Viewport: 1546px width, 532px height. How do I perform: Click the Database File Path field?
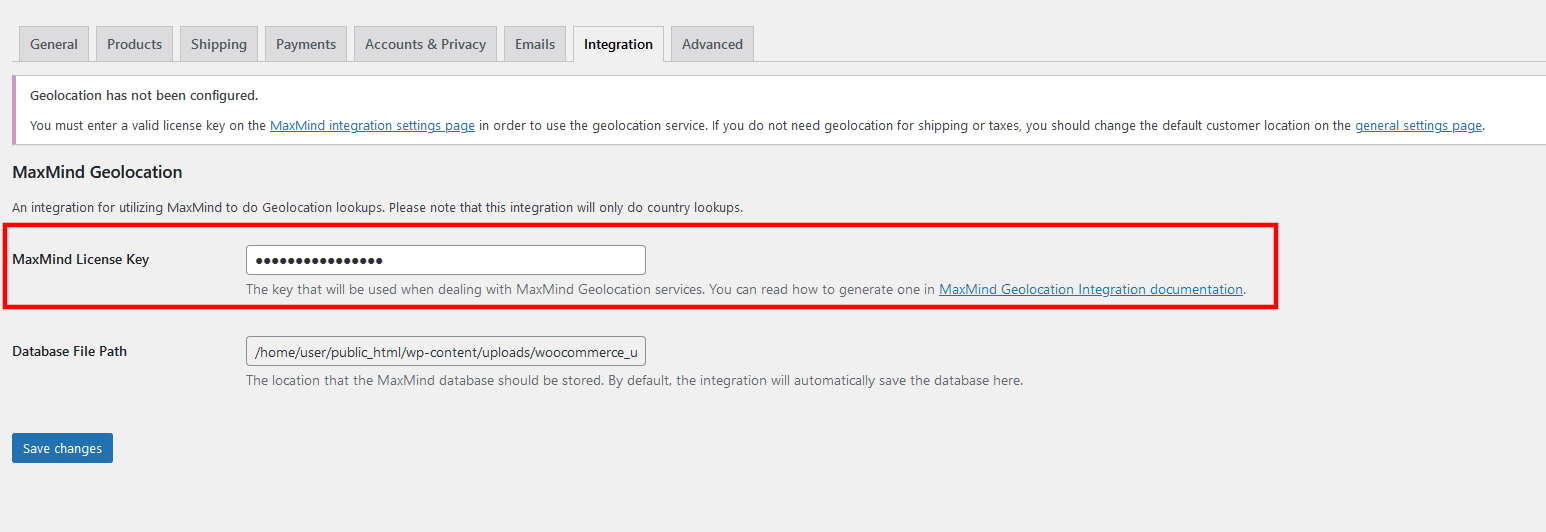pos(446,352)
